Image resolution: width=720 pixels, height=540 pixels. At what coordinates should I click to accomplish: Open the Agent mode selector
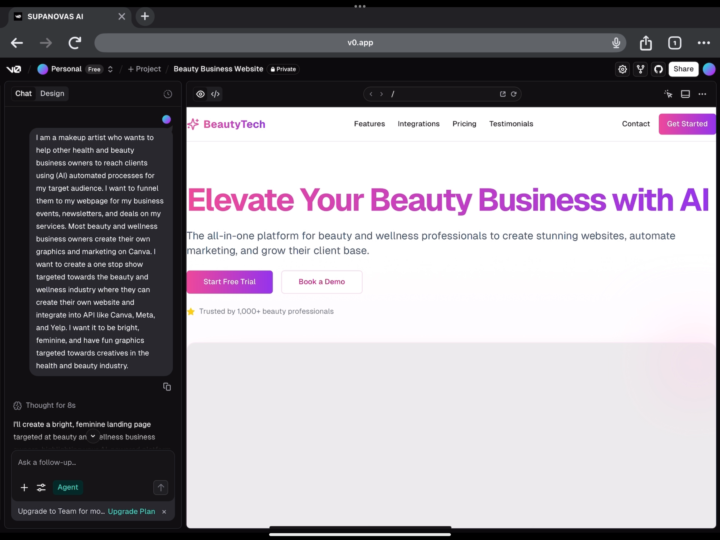[68, 488]
